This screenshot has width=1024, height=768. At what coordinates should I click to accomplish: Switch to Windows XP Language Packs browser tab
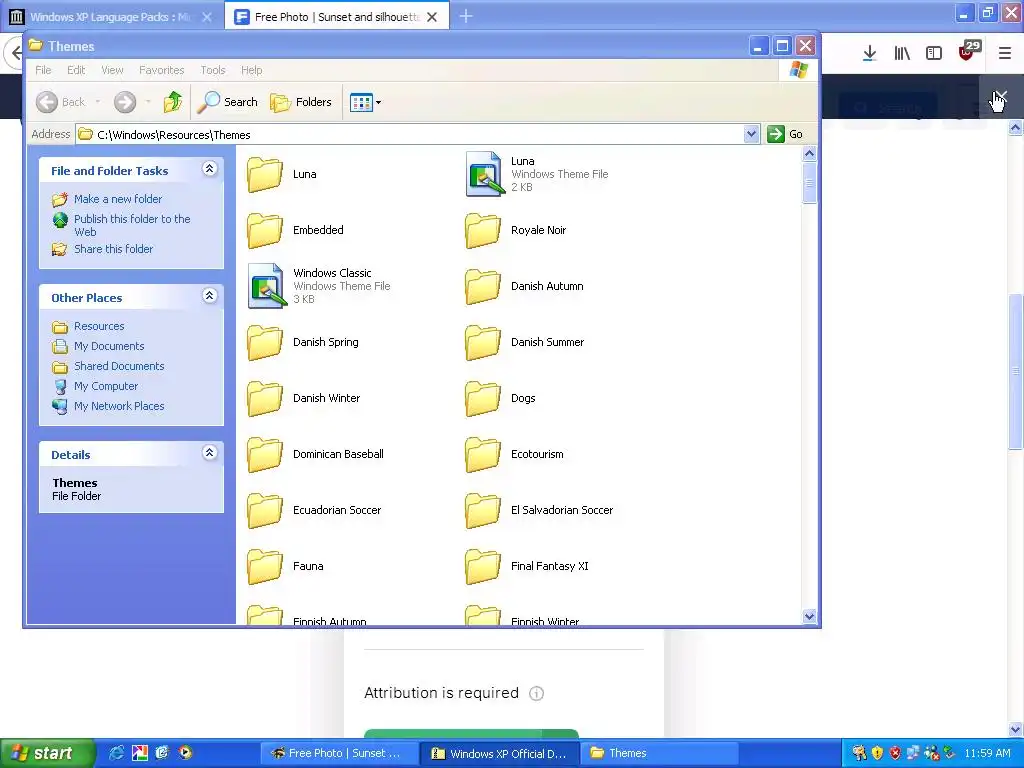[111, 17]
